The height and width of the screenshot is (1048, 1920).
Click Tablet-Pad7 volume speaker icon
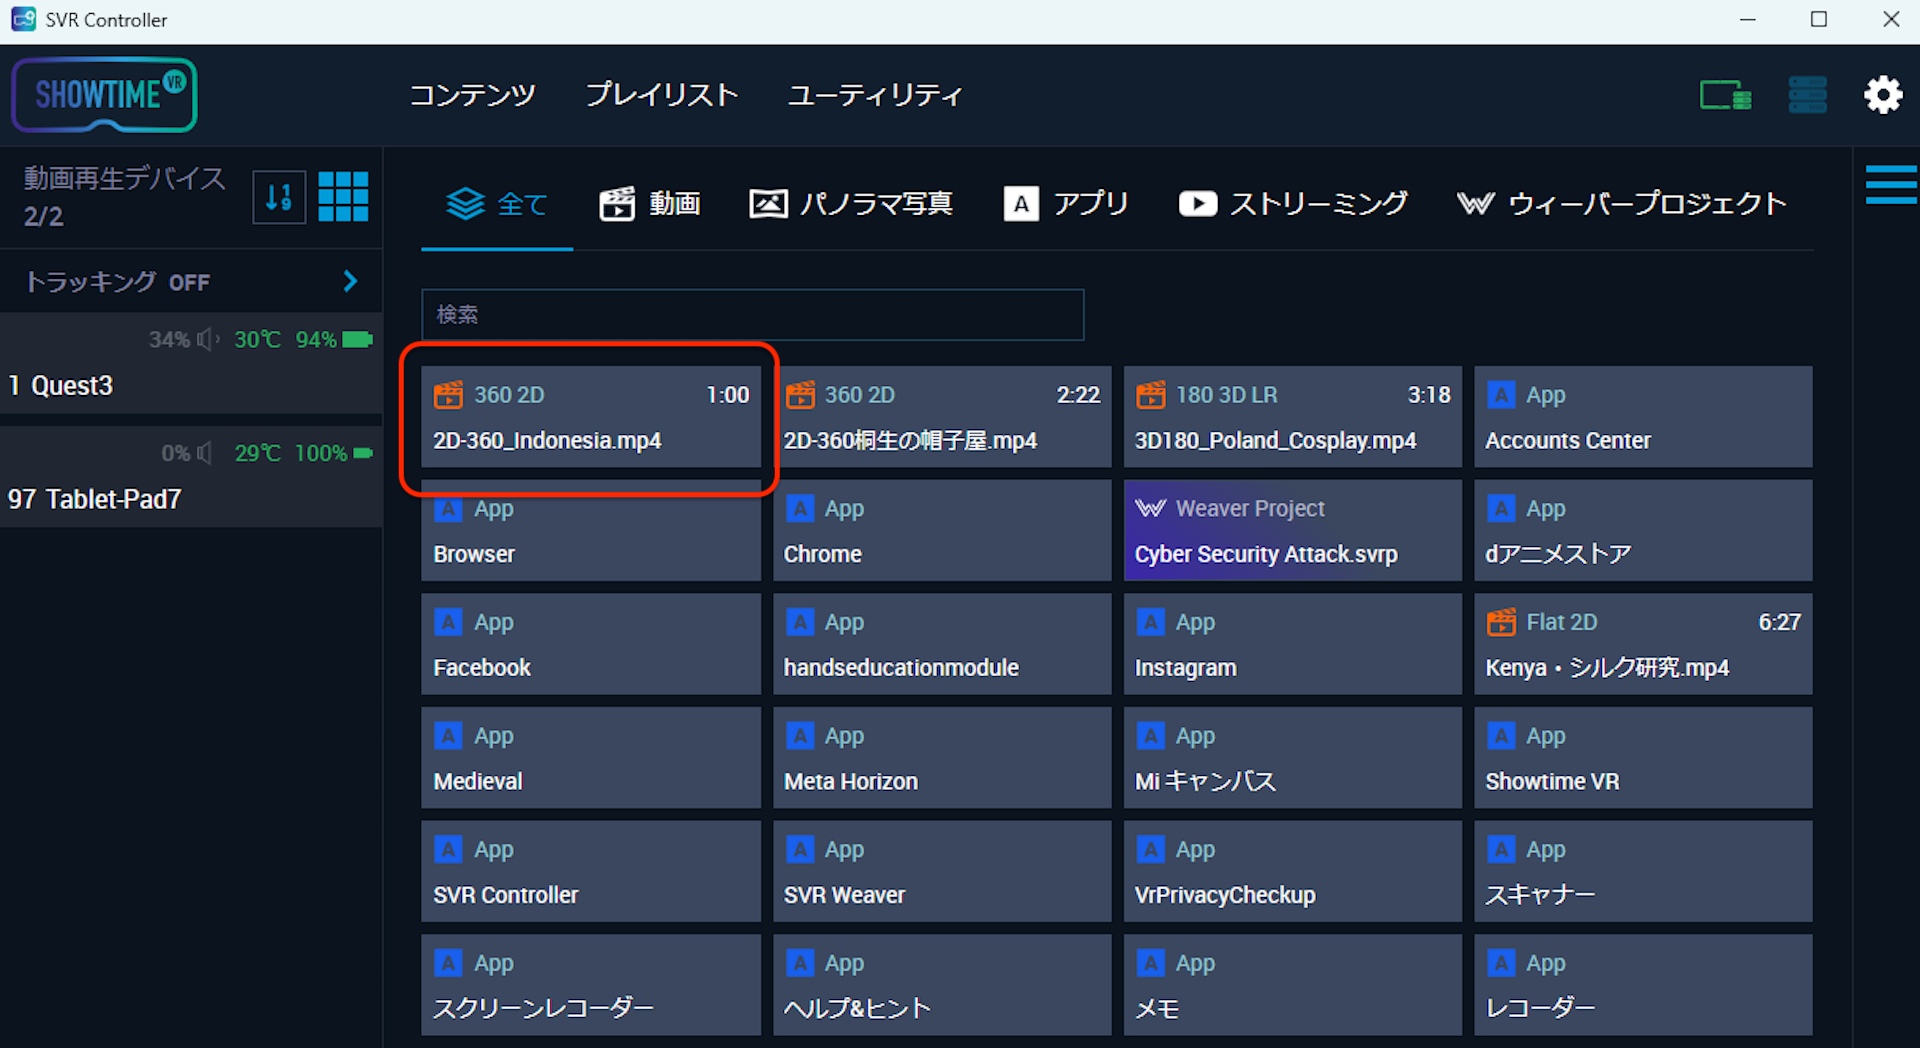pyautogui.click(x=205, y=454)
